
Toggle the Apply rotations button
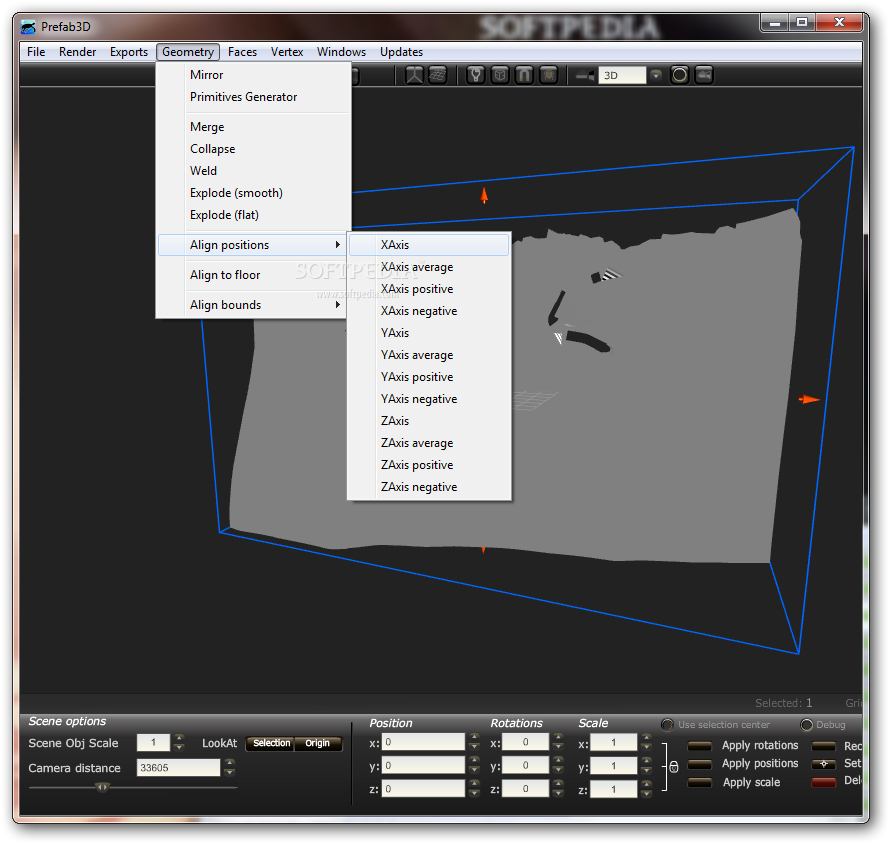[700, 746]
